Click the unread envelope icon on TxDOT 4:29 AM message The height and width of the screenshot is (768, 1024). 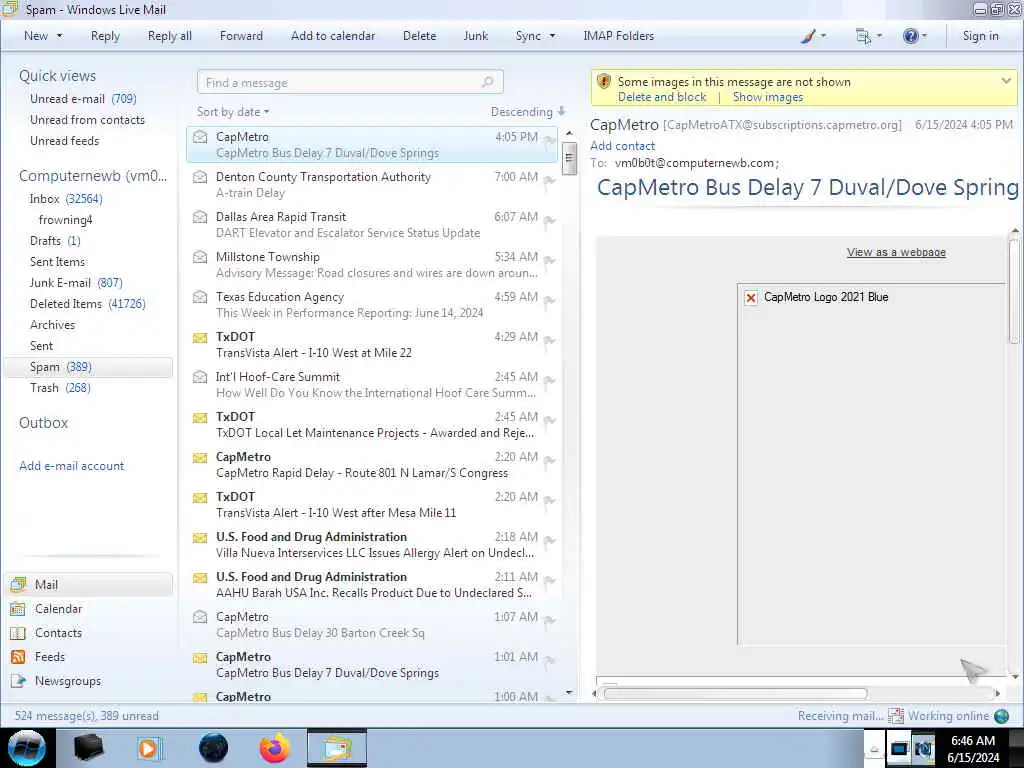pos(200,338)
